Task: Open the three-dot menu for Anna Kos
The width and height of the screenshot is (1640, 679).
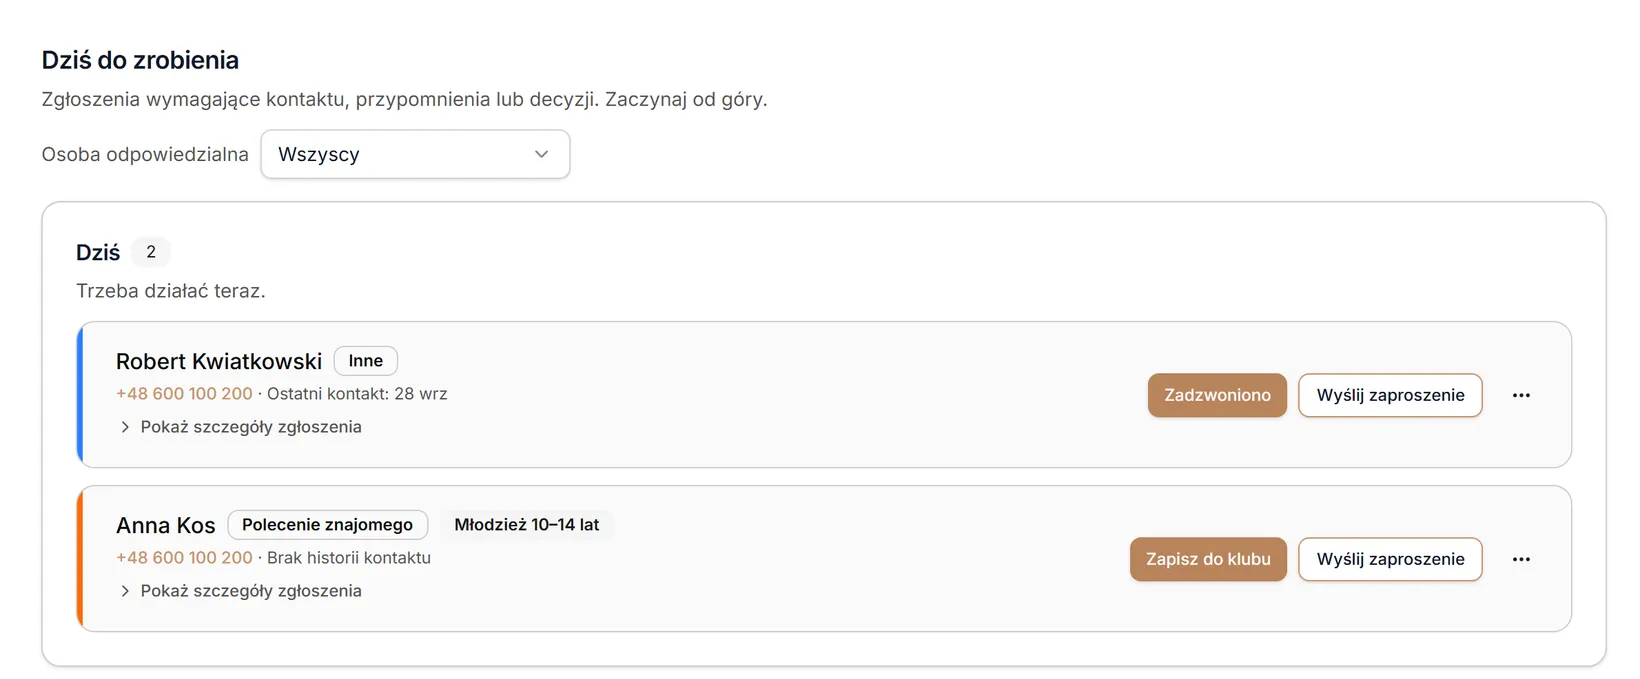Action: (1521, 559)
